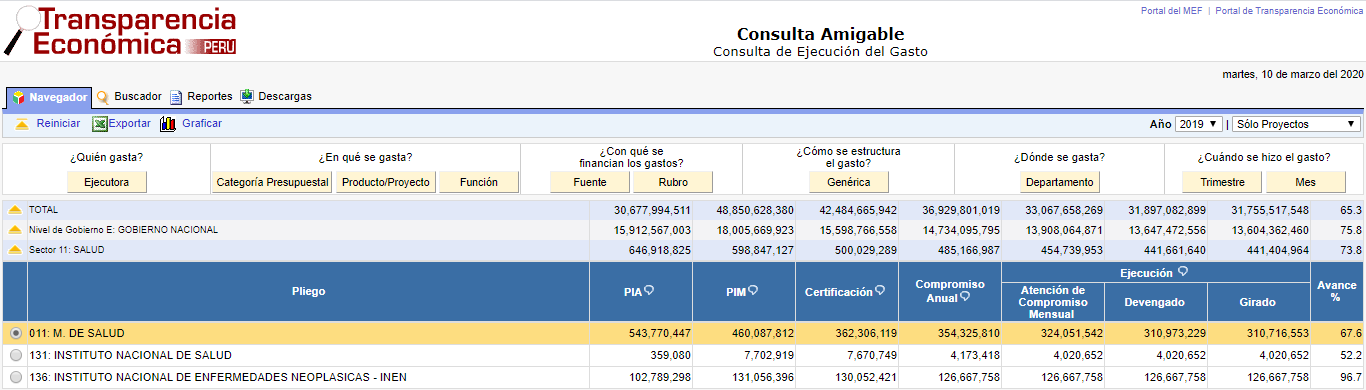Click the Reportes document icon
The height and width of the screenshot is (390, 1366).
pyautogui.click(x=176, y=97)
